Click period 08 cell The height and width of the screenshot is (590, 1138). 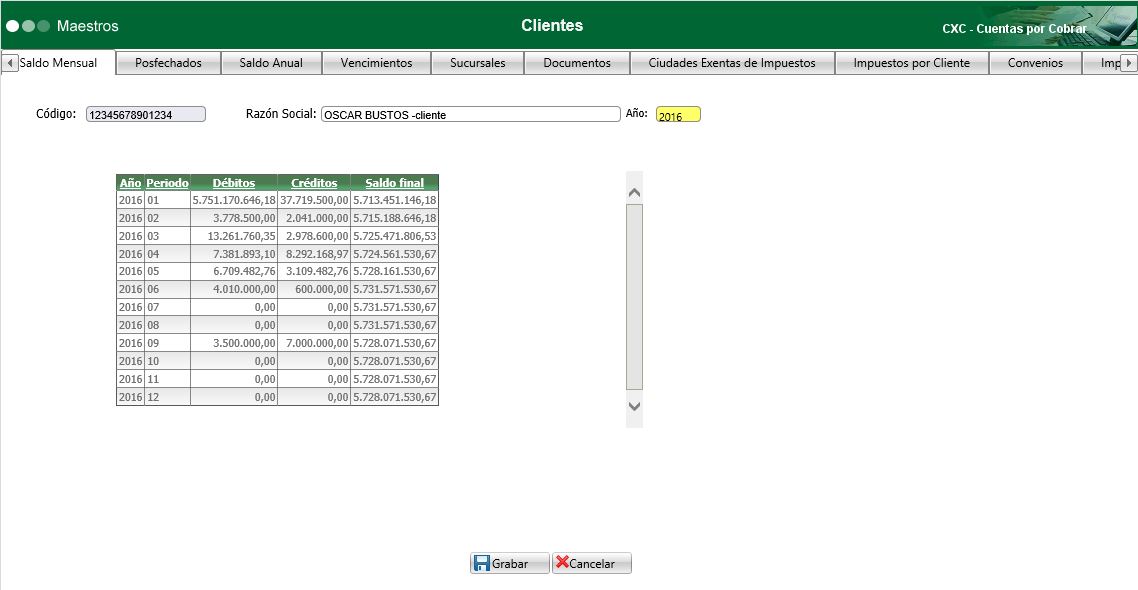point(167,325)
